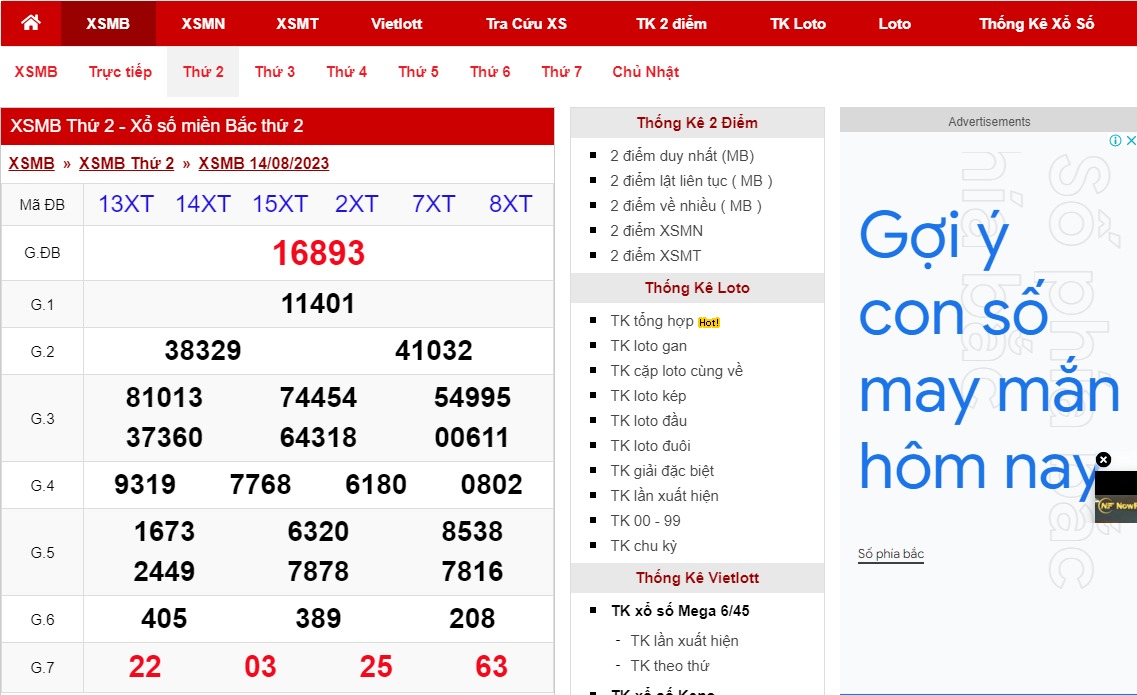Viewport: 1137px width, 695px height.
Task: Click the XSMB Thứ 2 breadcrumb link
Action: tap(127, 164)
